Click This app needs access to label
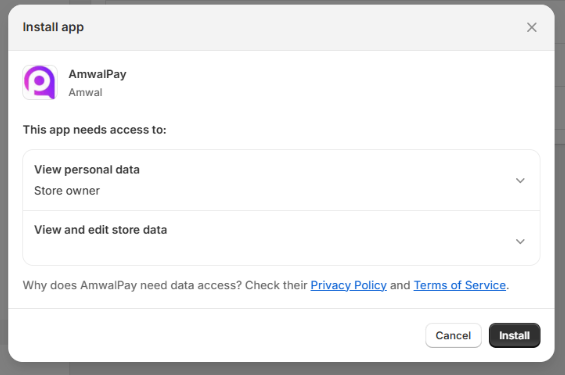This screenshot has height=375, width=565. [x=95, y=130]
